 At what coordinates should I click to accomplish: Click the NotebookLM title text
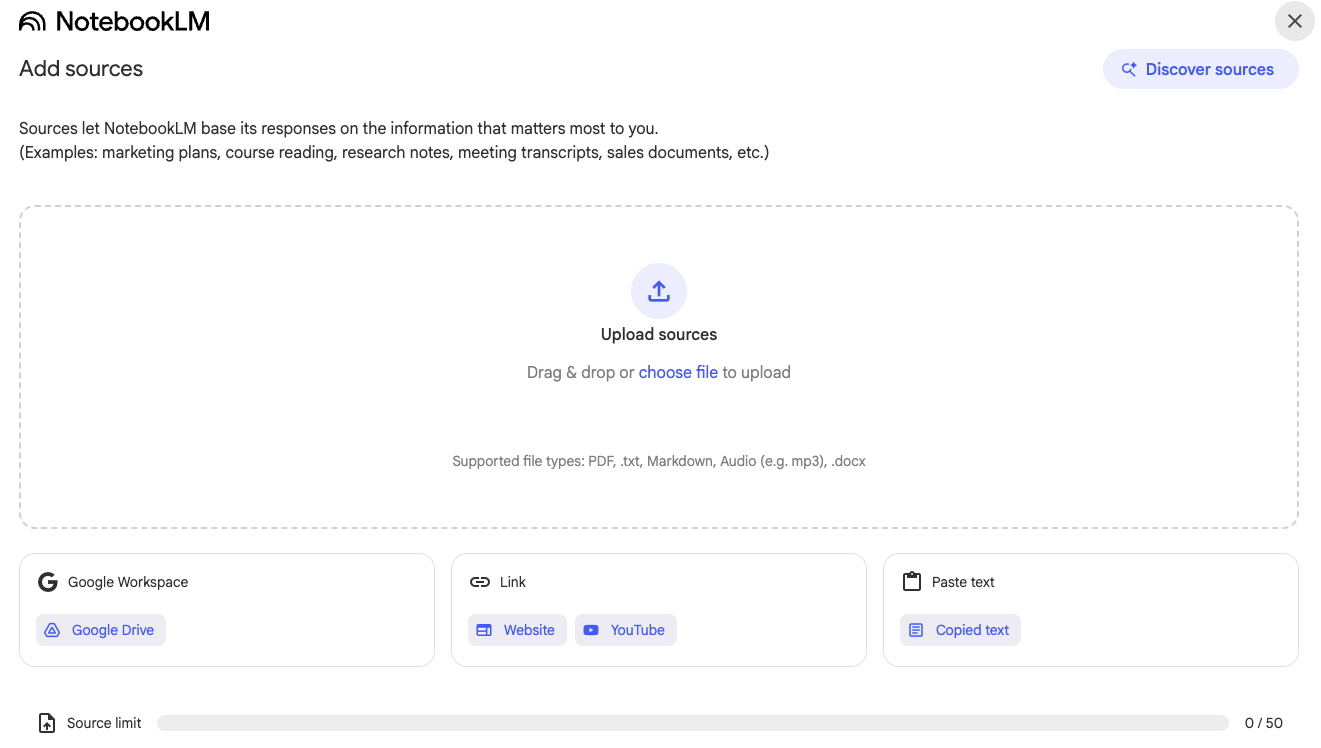(133, 22)
